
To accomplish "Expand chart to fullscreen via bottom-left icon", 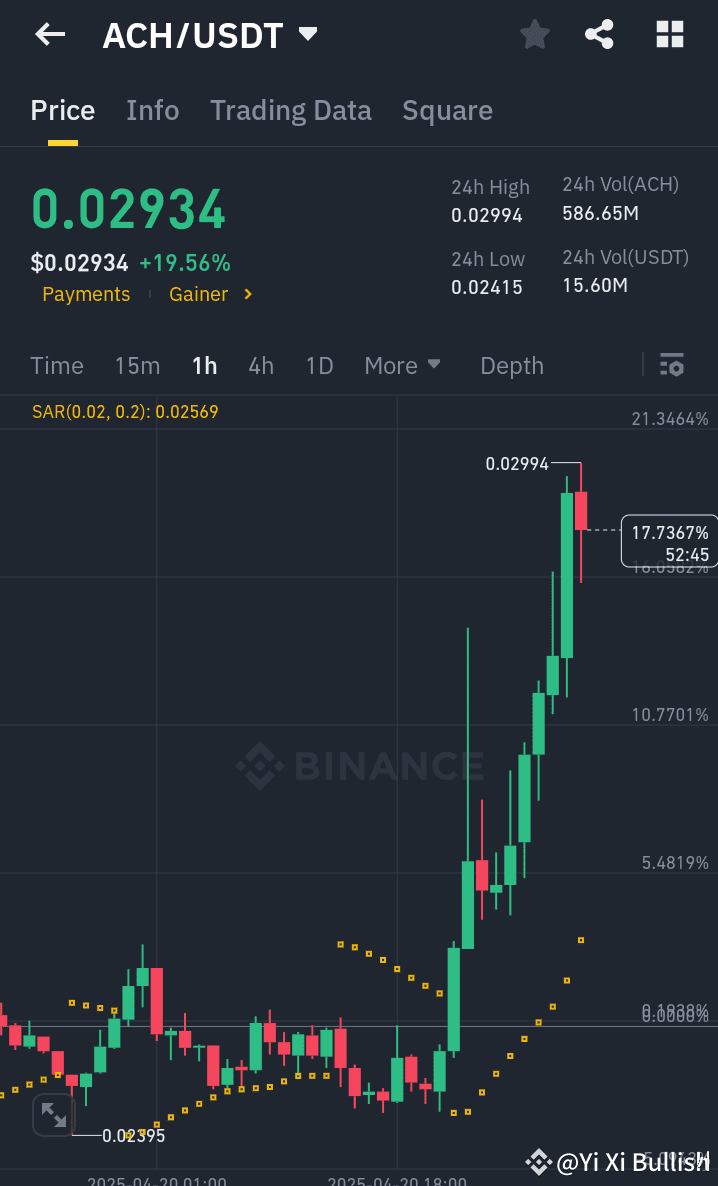I will click(53, 1114).
